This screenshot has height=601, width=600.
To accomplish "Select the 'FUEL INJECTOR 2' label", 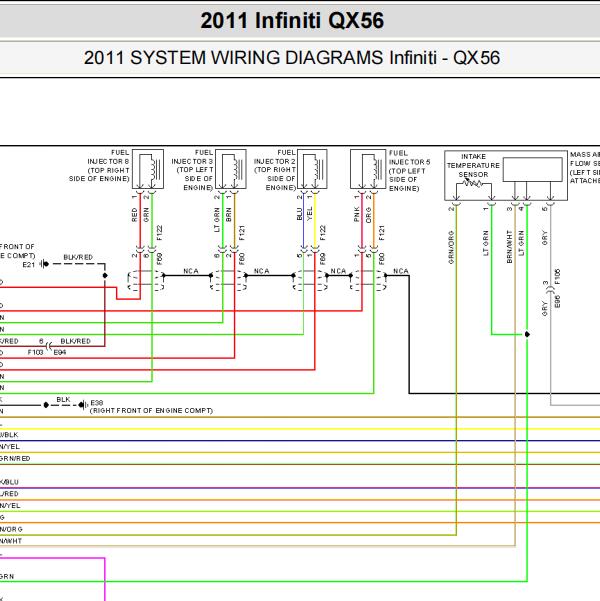I will click(275, 157).
